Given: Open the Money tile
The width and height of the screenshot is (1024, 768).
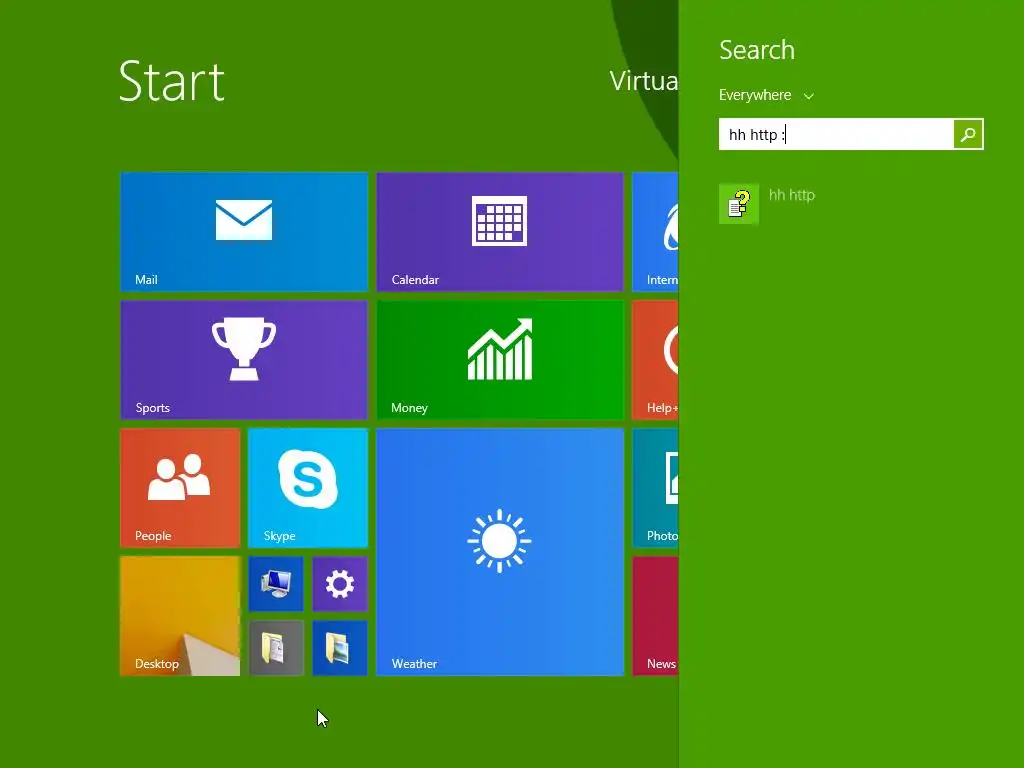Looking at the screenshot, I should pos(500,360).
